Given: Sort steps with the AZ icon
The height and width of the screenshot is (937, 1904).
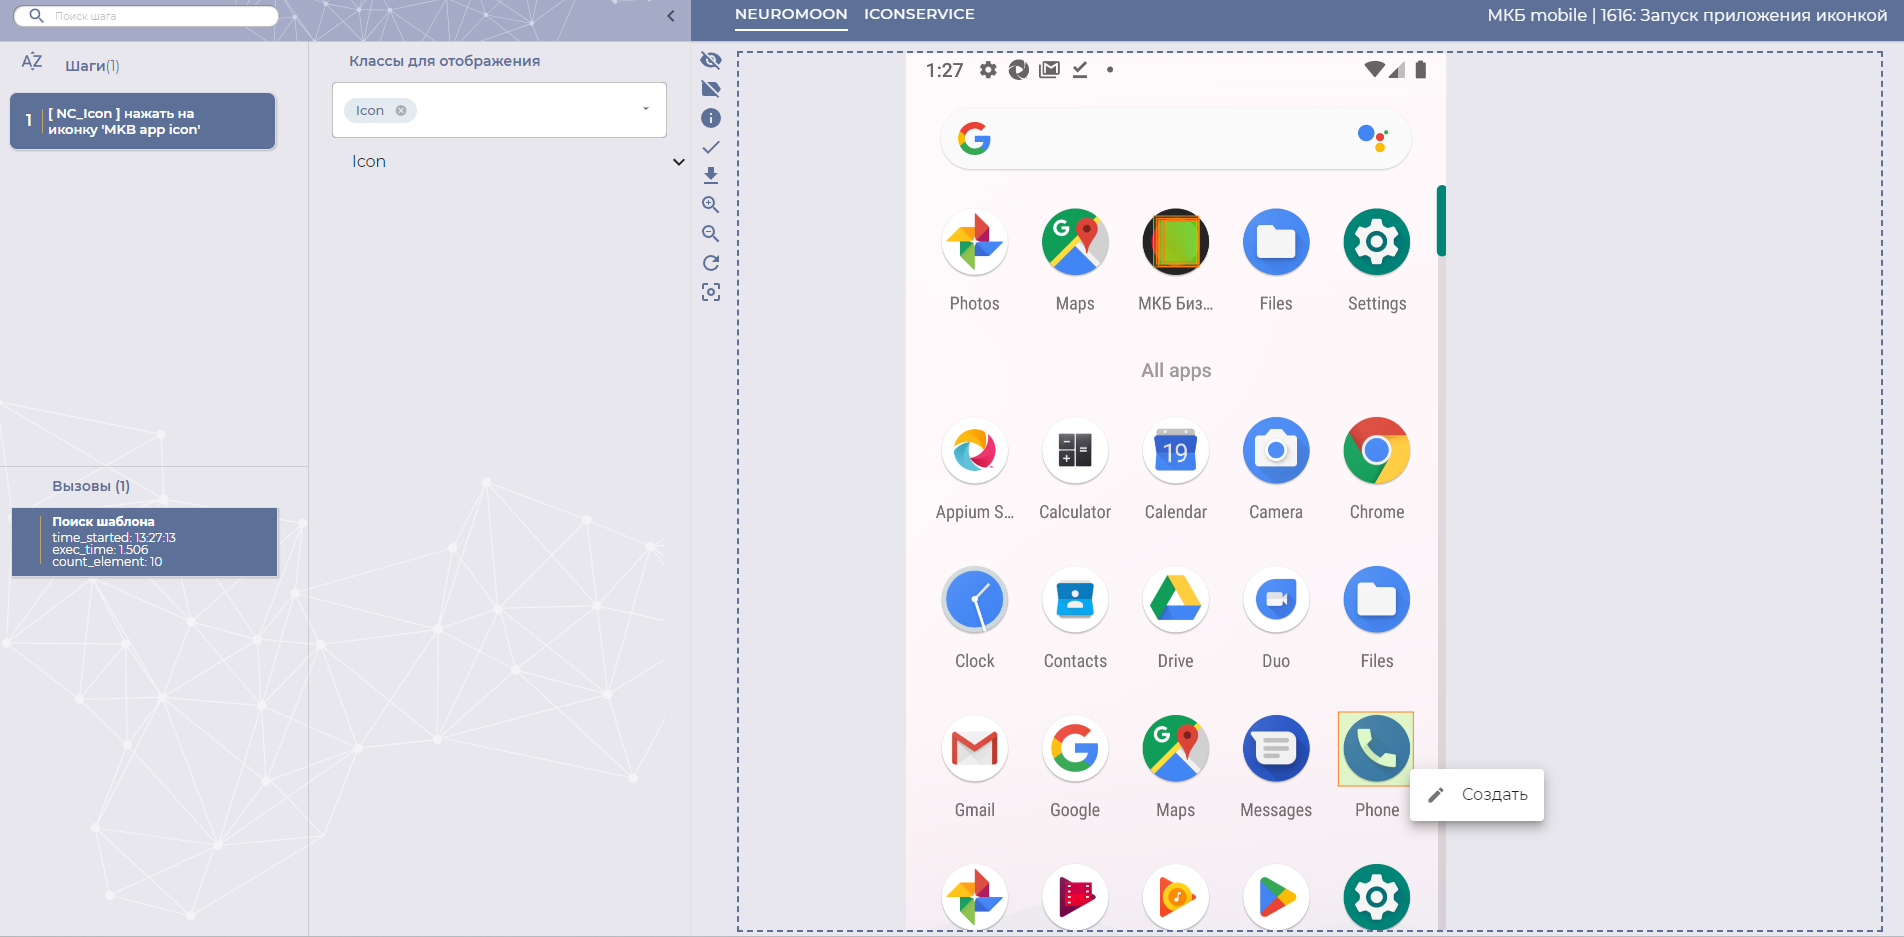Looking at the screenshot, I should [32, 62].
